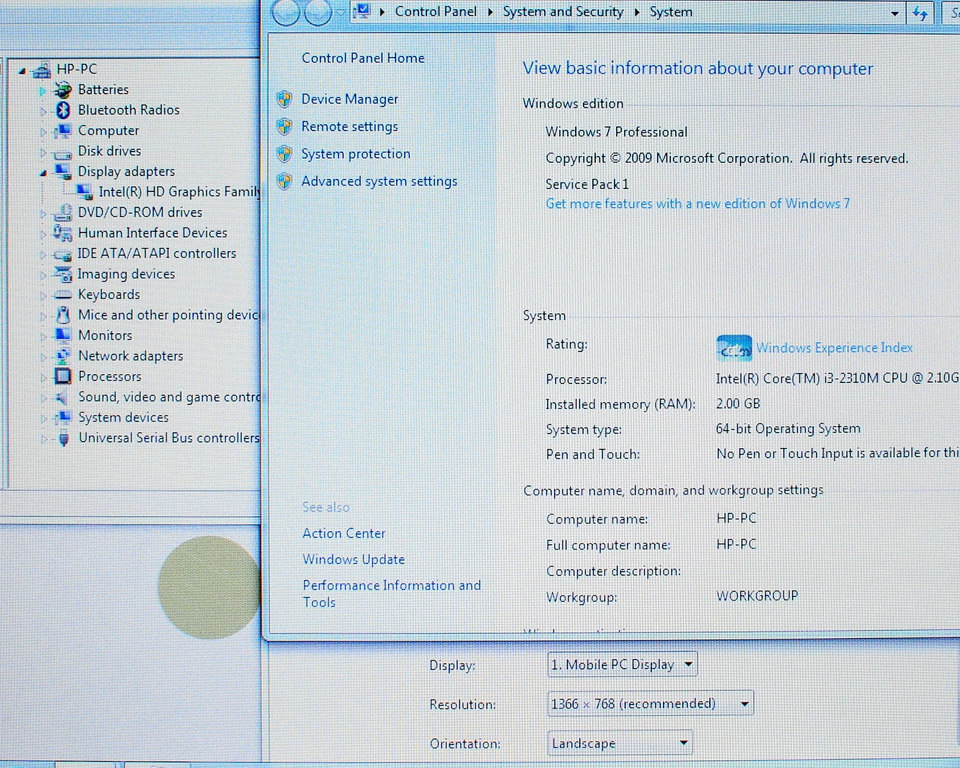Click the Forward navigation button

[318, 12]
